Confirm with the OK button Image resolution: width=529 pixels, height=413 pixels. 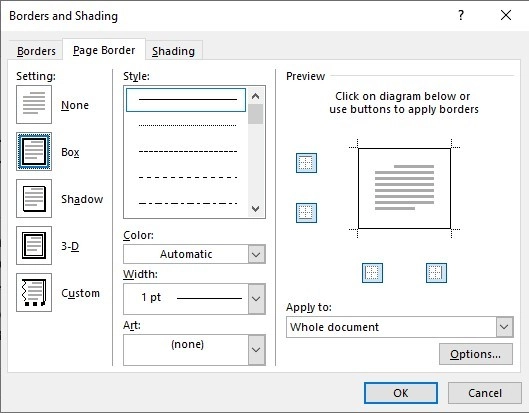(401, 393)
